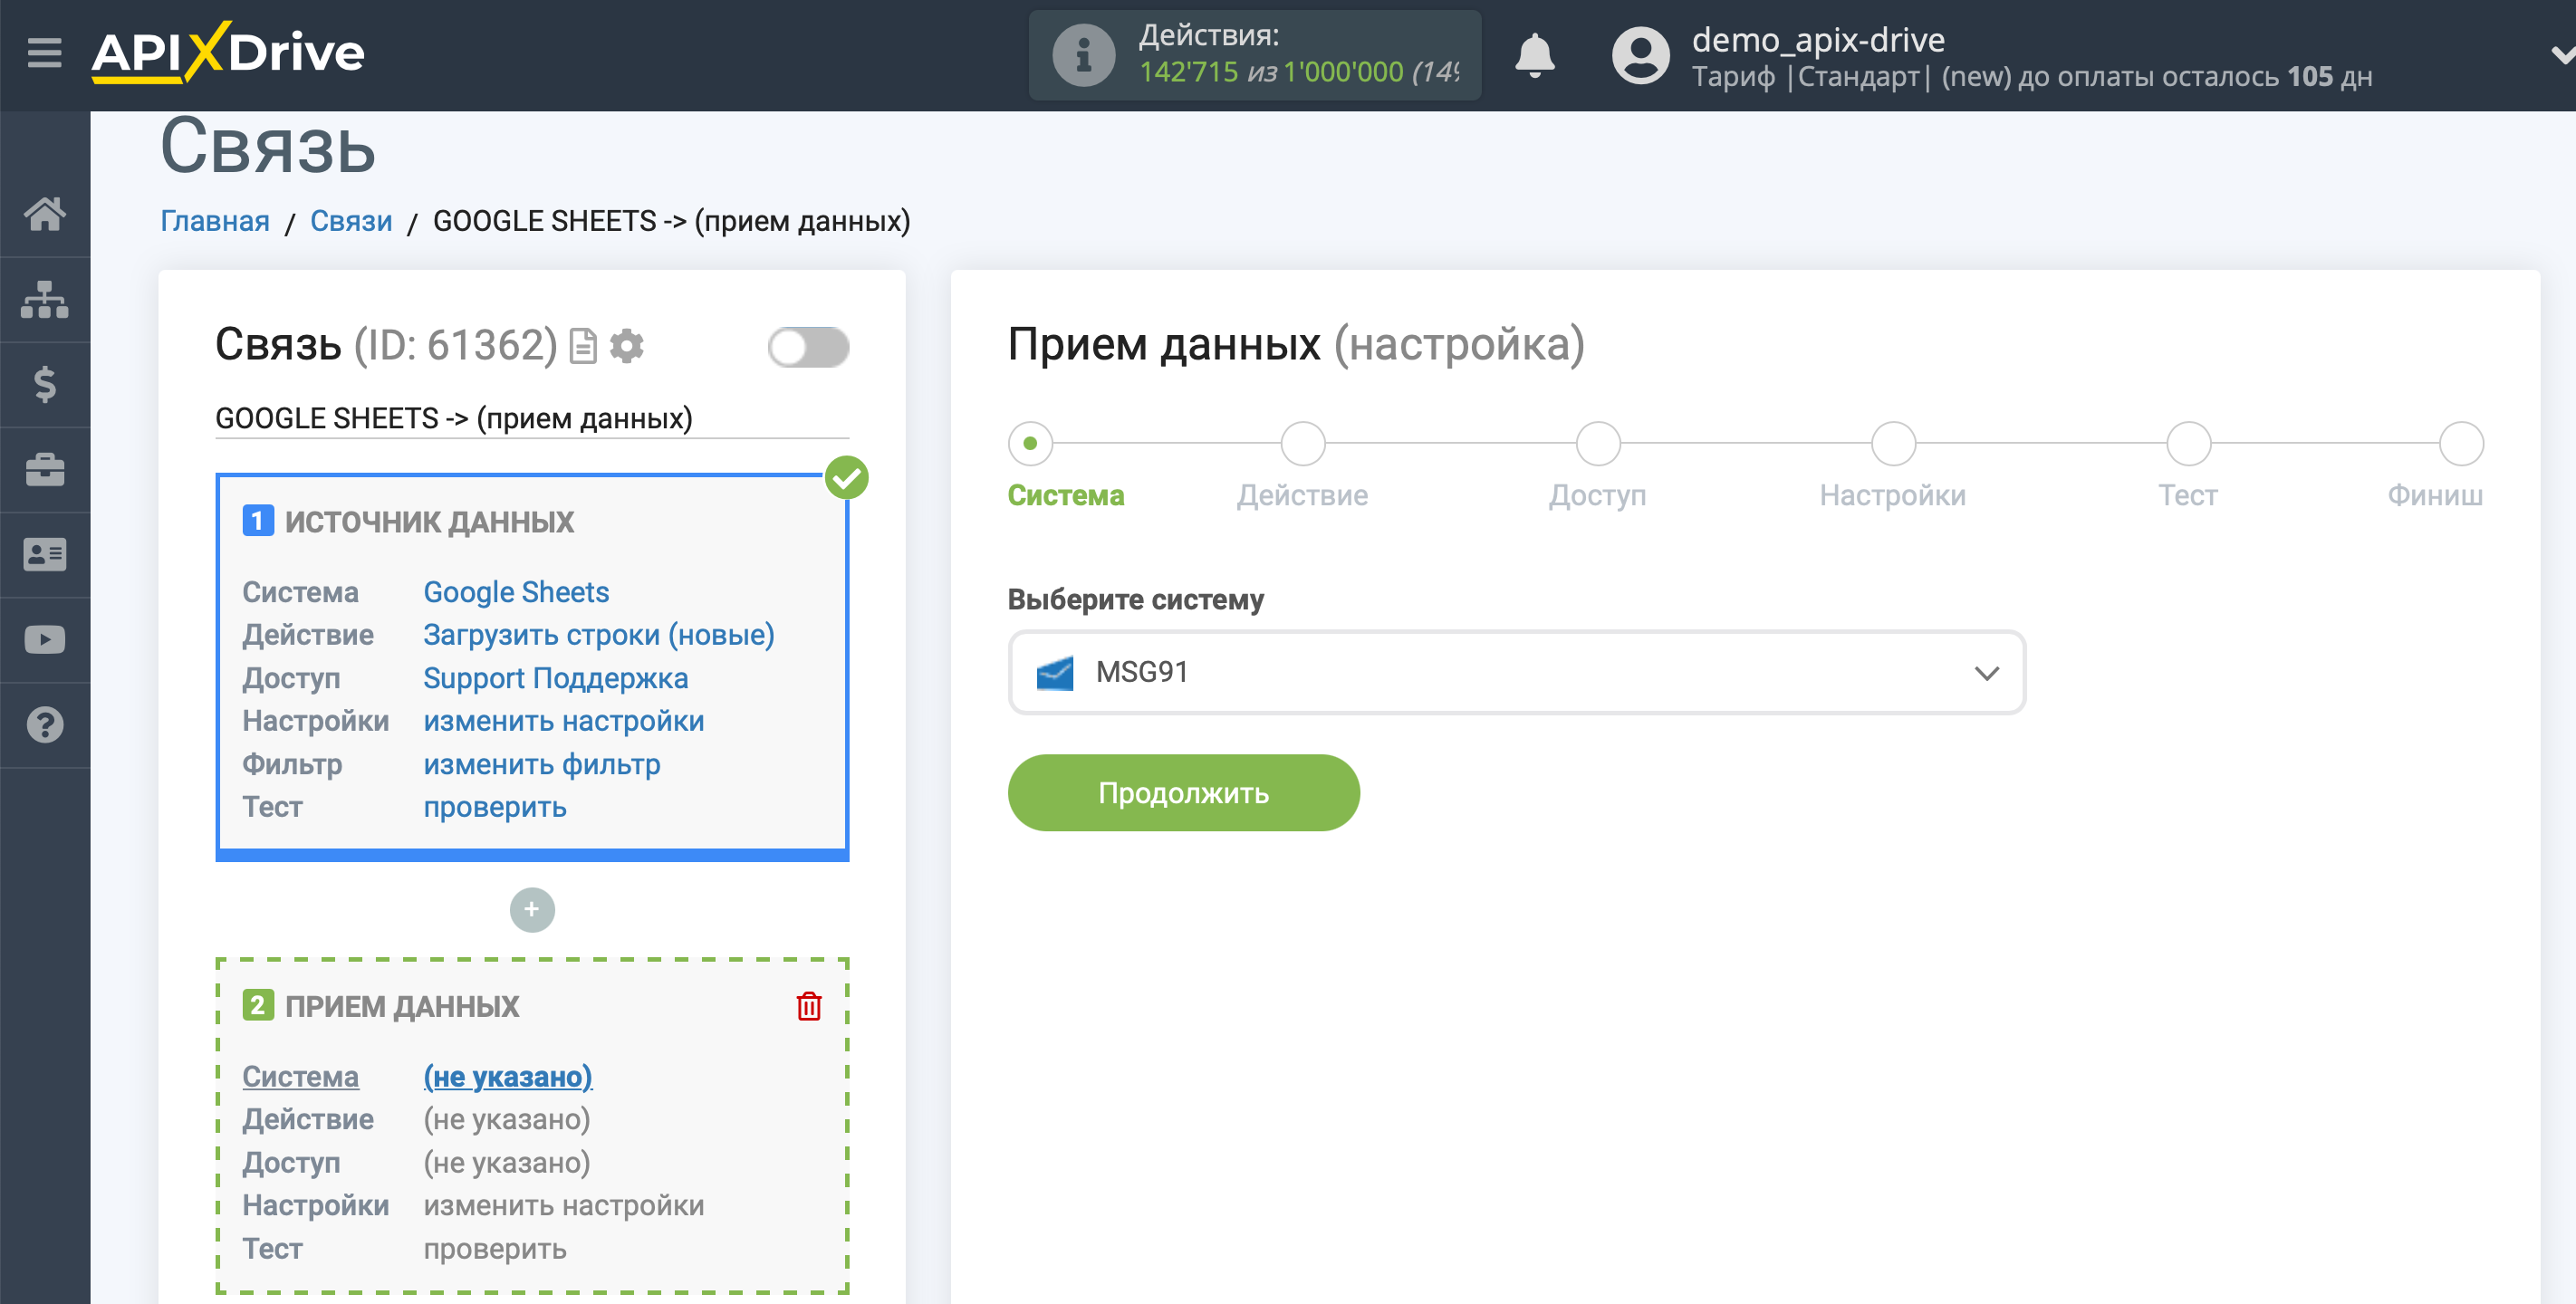Viewport: 2576px width, 1304px height.
Task: Expand the user account chevron
Action: (2562, 55)
